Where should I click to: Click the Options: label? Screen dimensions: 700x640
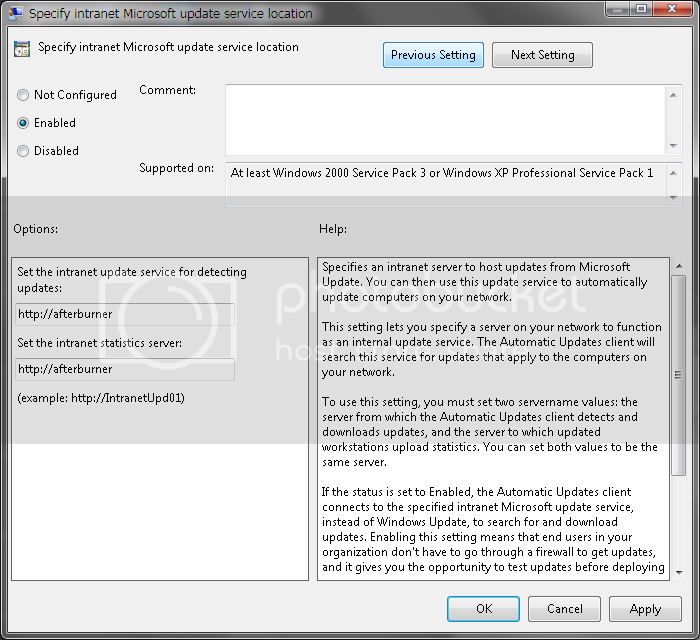click(36, 229)
